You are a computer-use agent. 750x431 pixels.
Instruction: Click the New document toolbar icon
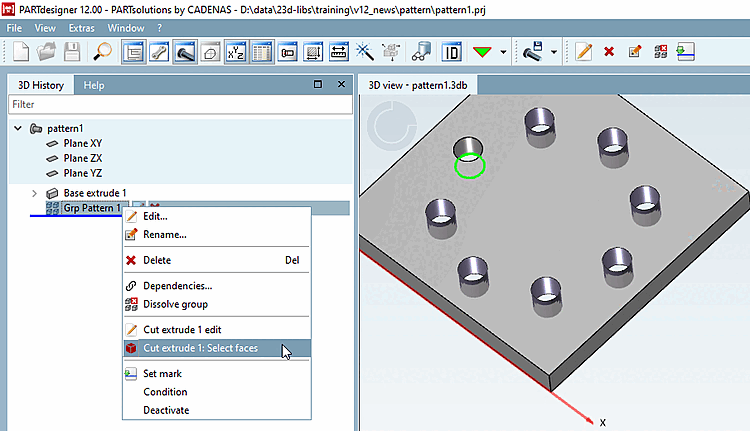coord(20,51)
